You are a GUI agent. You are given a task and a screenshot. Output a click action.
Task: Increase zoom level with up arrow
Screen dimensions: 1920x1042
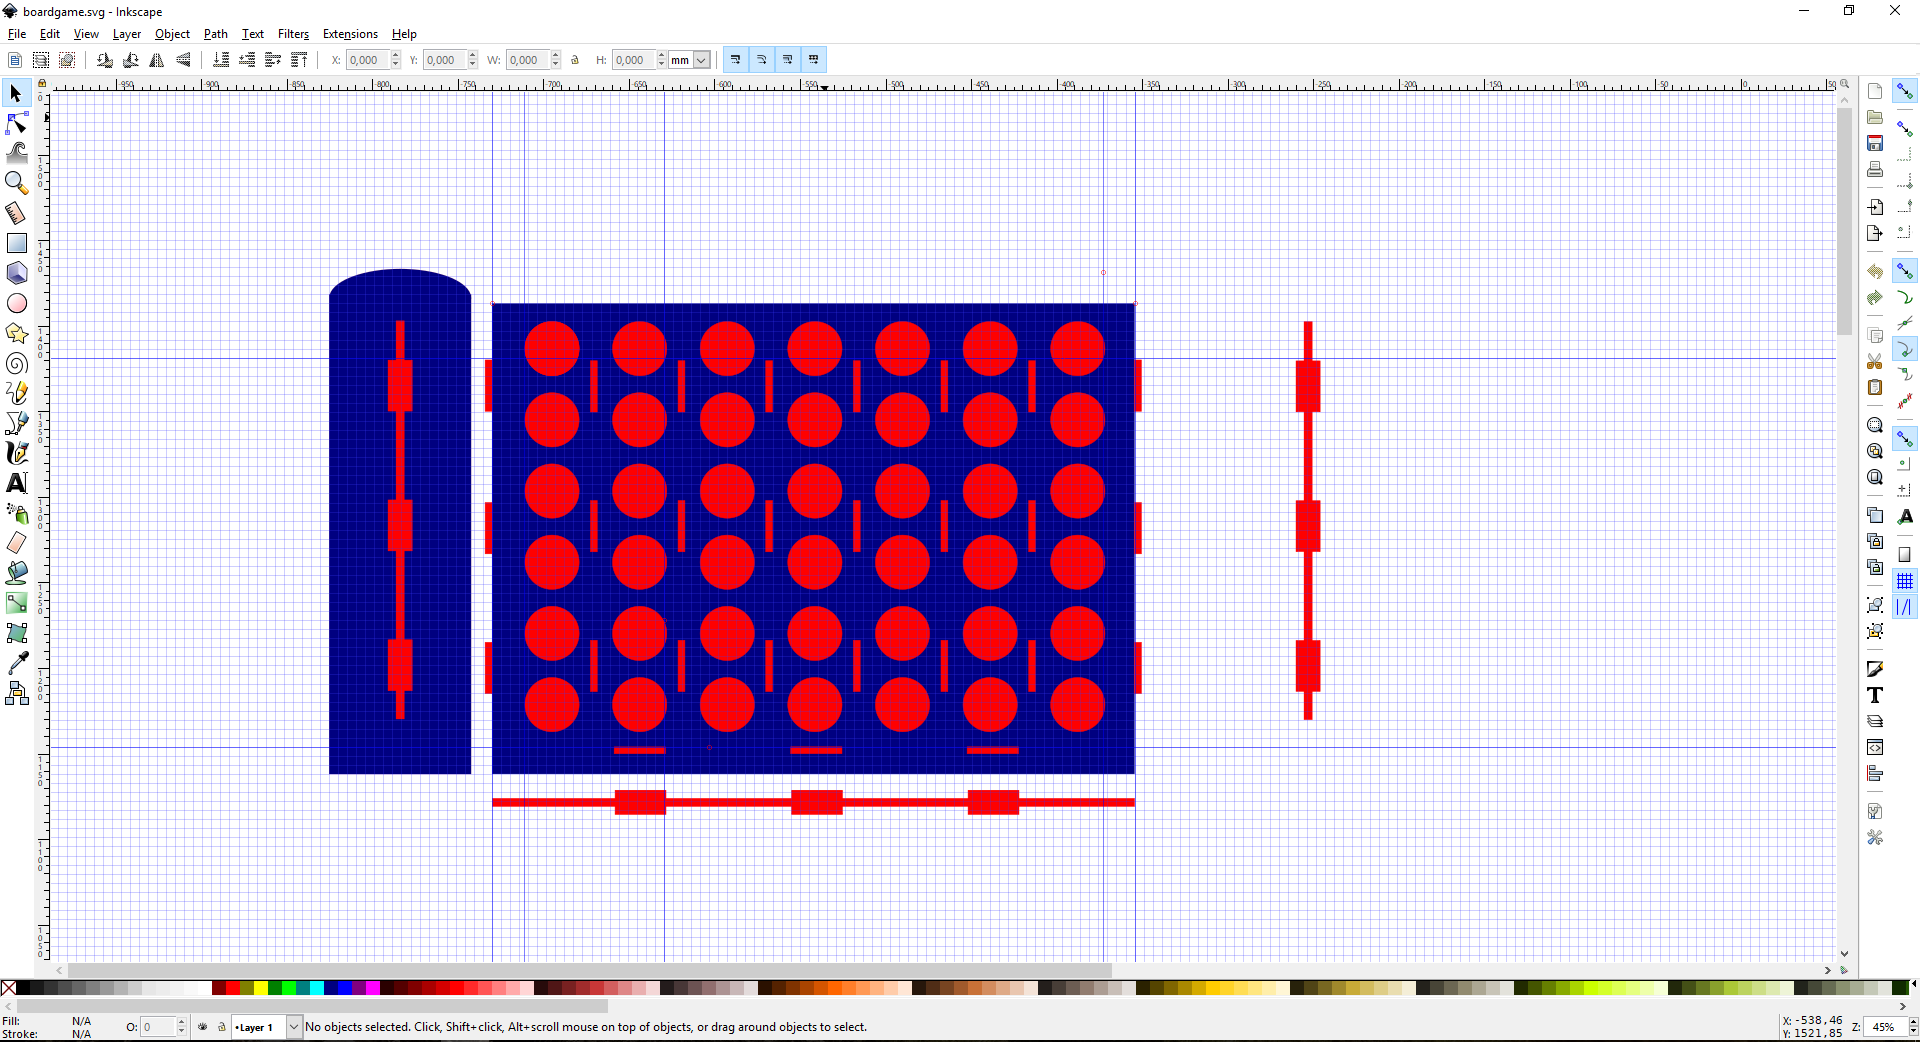point(1913,1023)
